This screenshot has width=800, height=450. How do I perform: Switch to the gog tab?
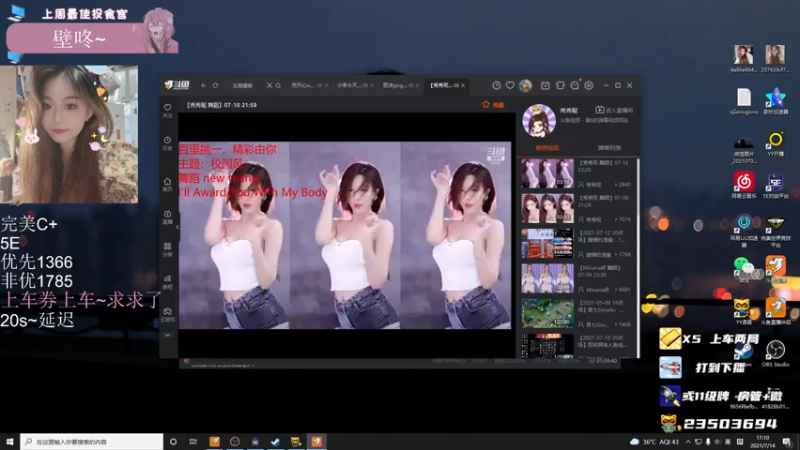click(x=396, y=85)
